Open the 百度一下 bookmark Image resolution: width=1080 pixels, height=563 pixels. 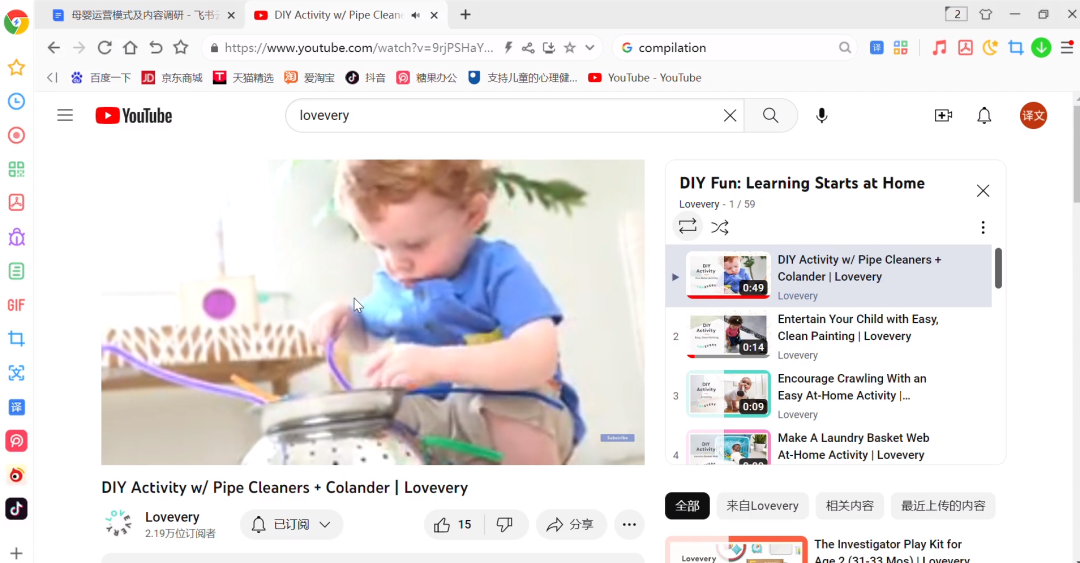(x=101, y=78)
